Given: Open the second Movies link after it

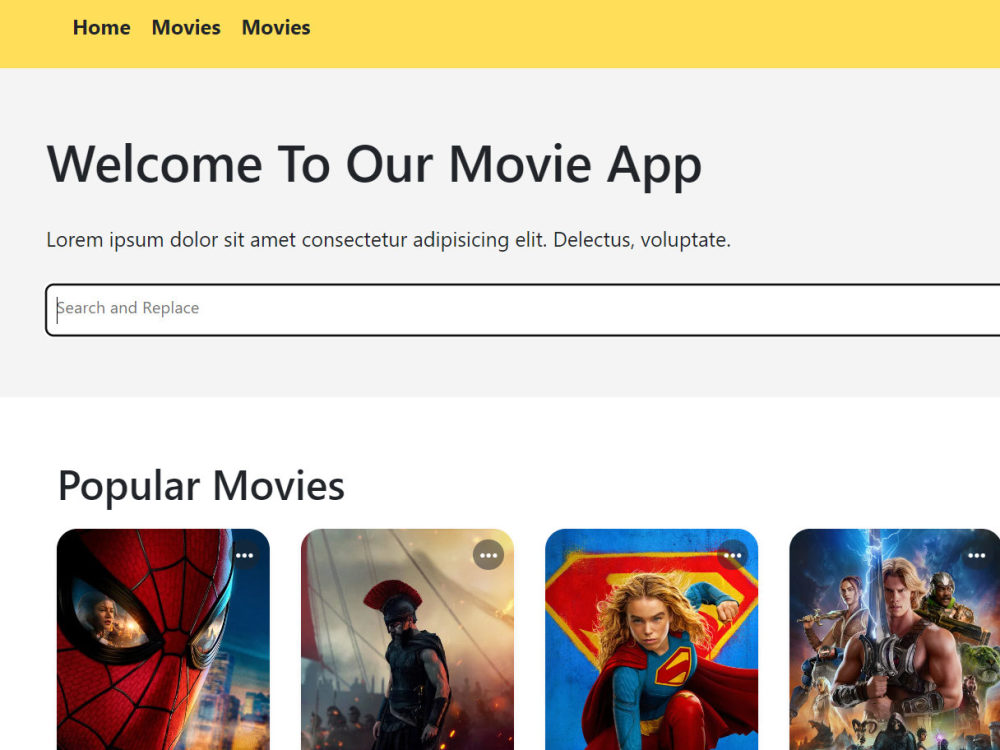Looking at the screenshot, I should pos(276,27).
